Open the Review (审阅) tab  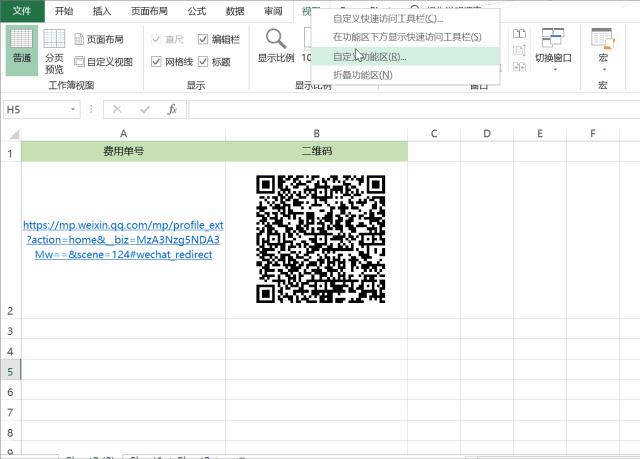click(x=273, y=11)
